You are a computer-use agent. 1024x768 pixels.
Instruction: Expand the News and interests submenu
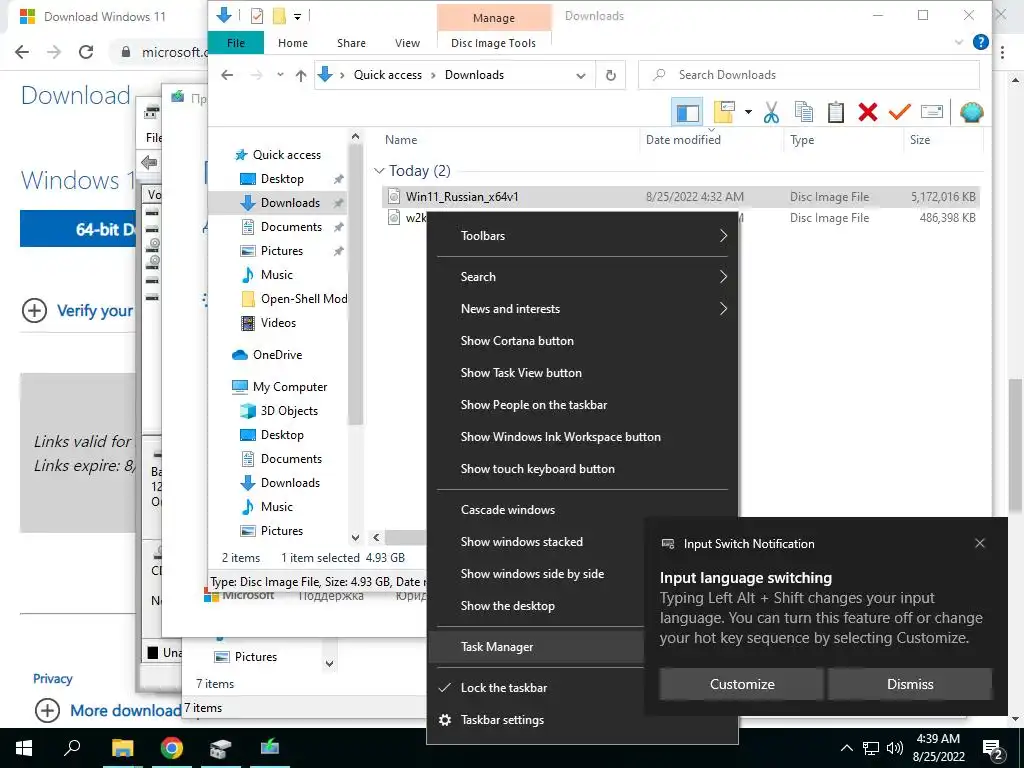tap(582, 309)
